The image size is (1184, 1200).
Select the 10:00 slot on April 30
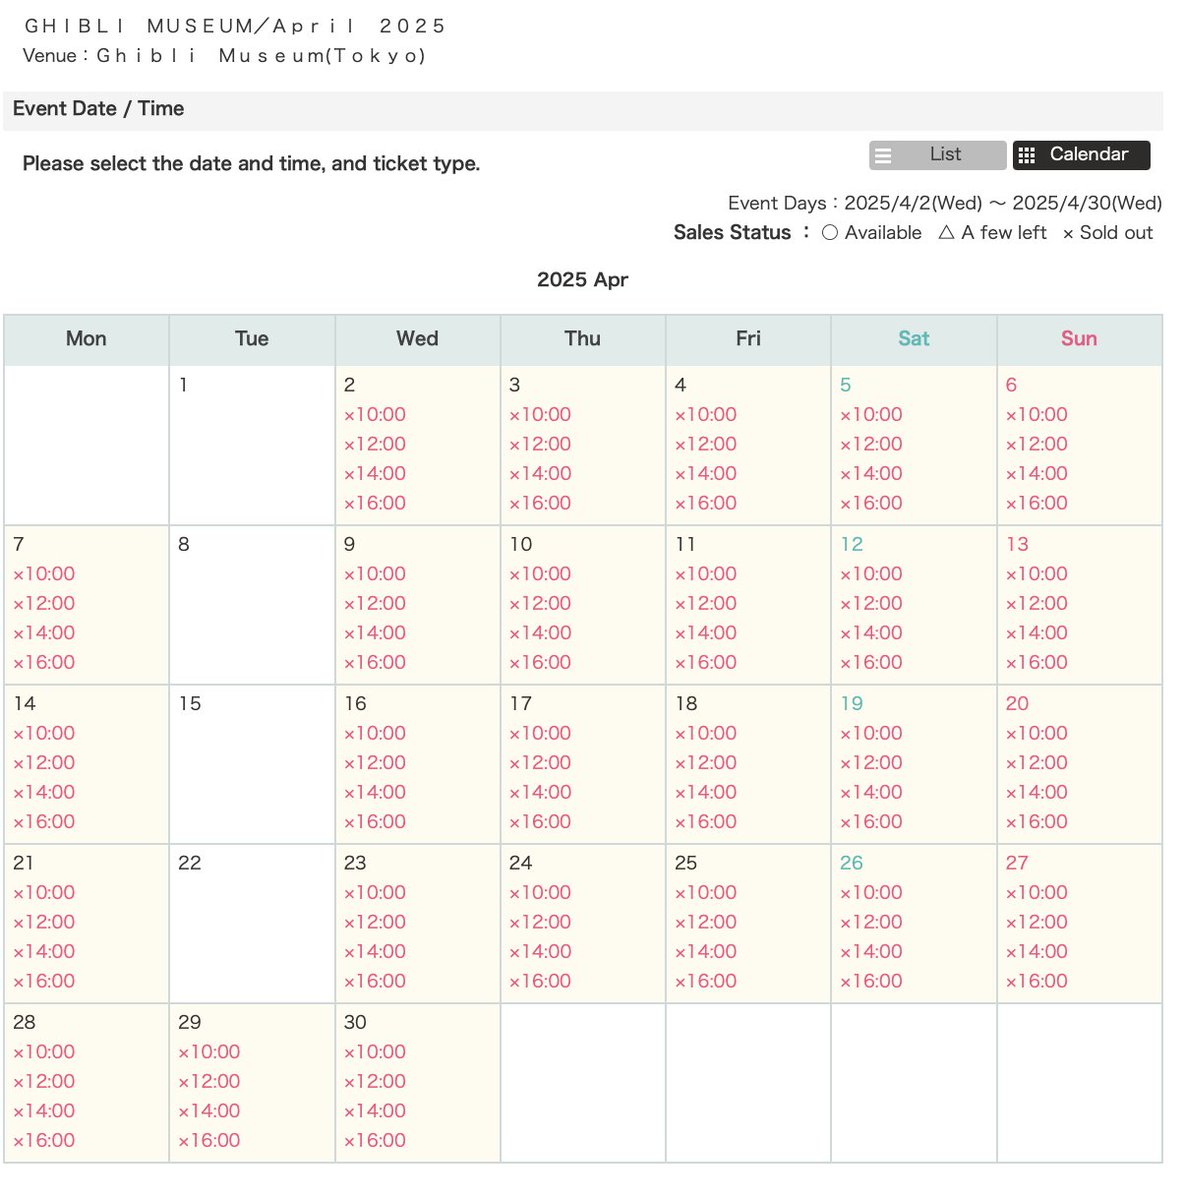pyautogui.click(x=375, y=1051)
